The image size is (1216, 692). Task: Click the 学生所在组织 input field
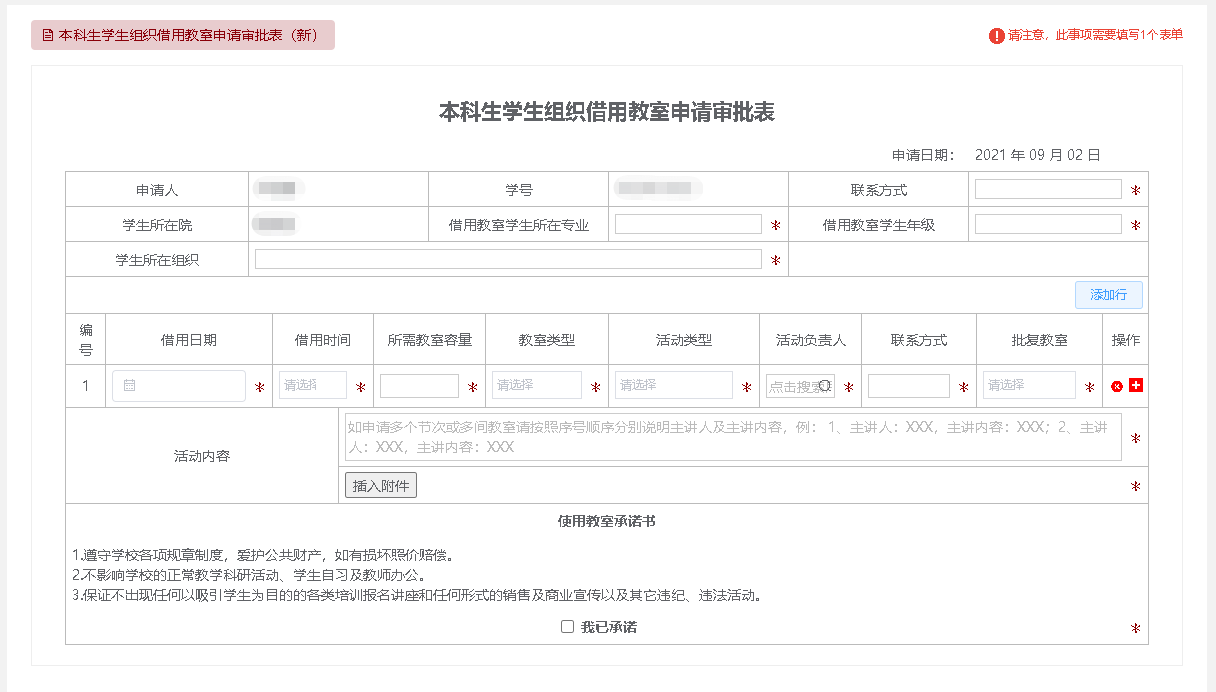pyautogui.click(x=508, y=260)
